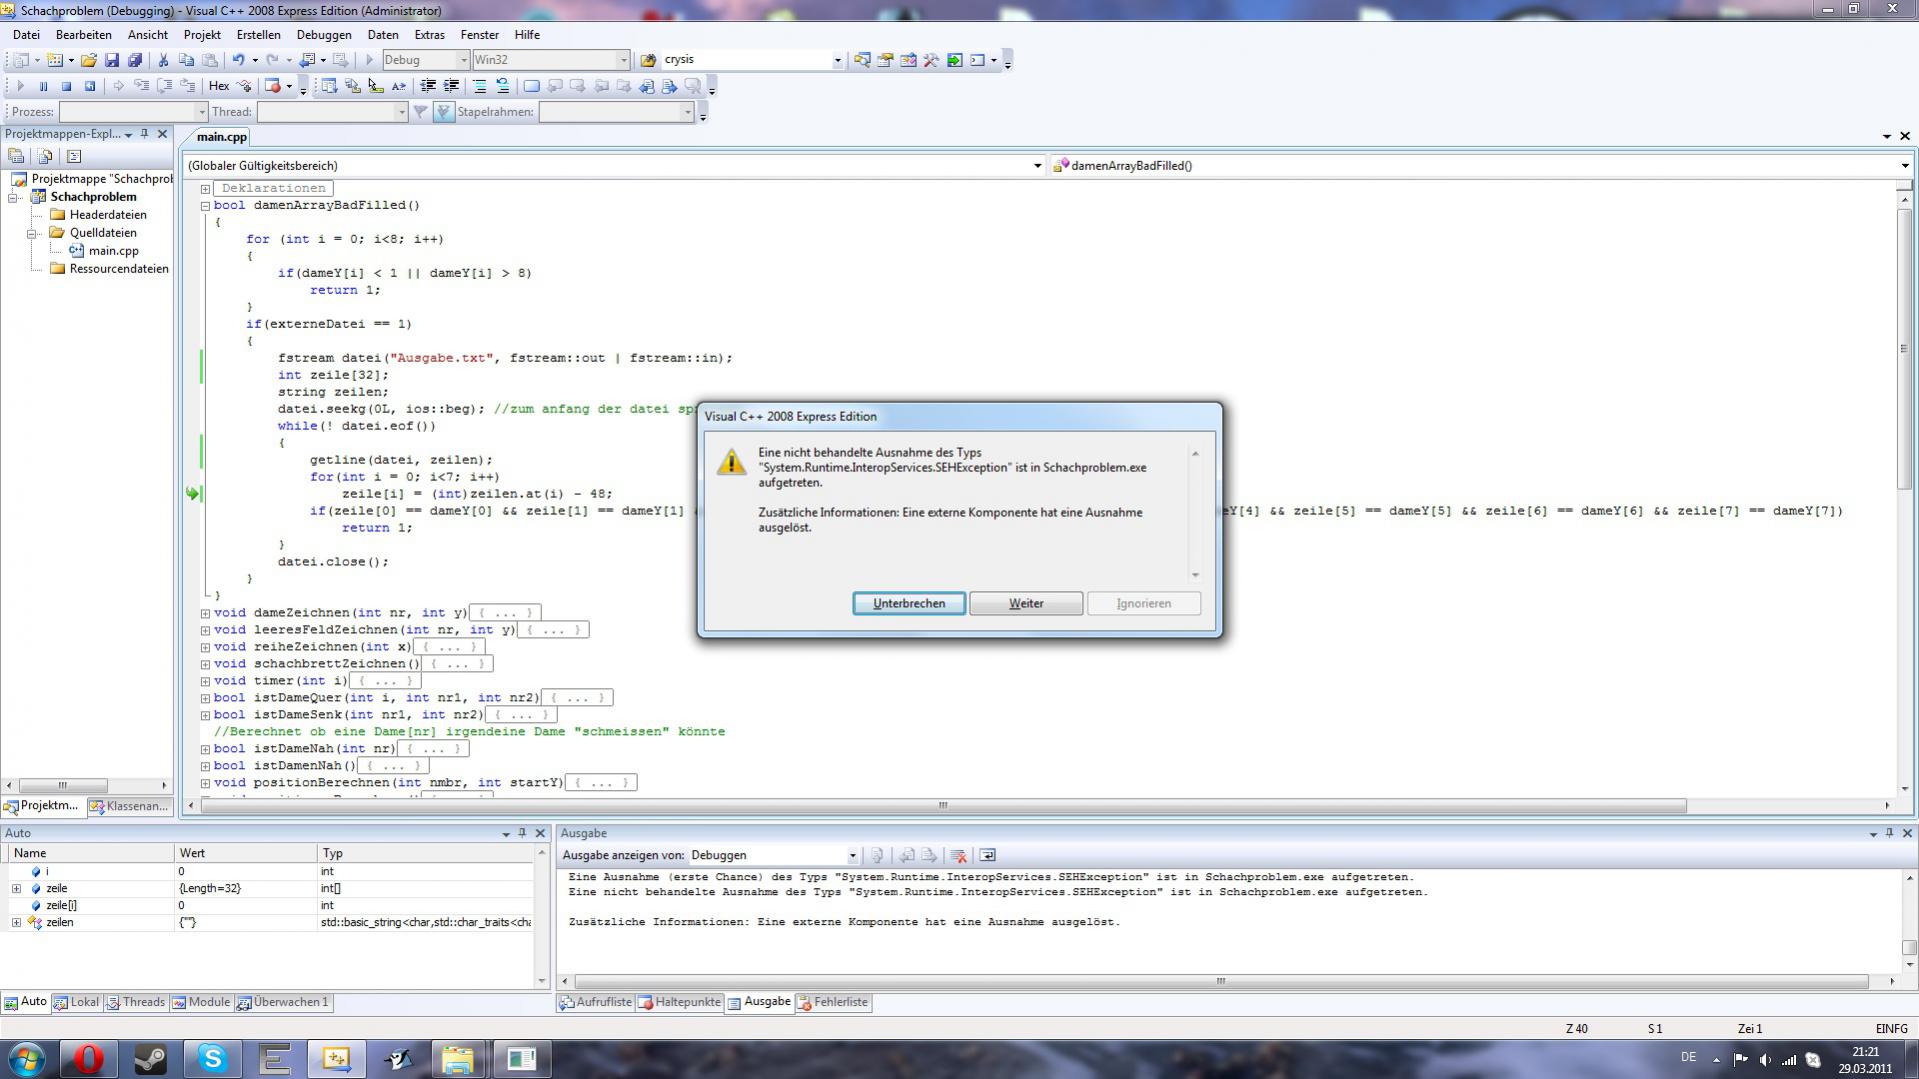The width and height of the screenshot is (1919, 1079).
Task: Click the Save All icon
Action: (135, 60)
